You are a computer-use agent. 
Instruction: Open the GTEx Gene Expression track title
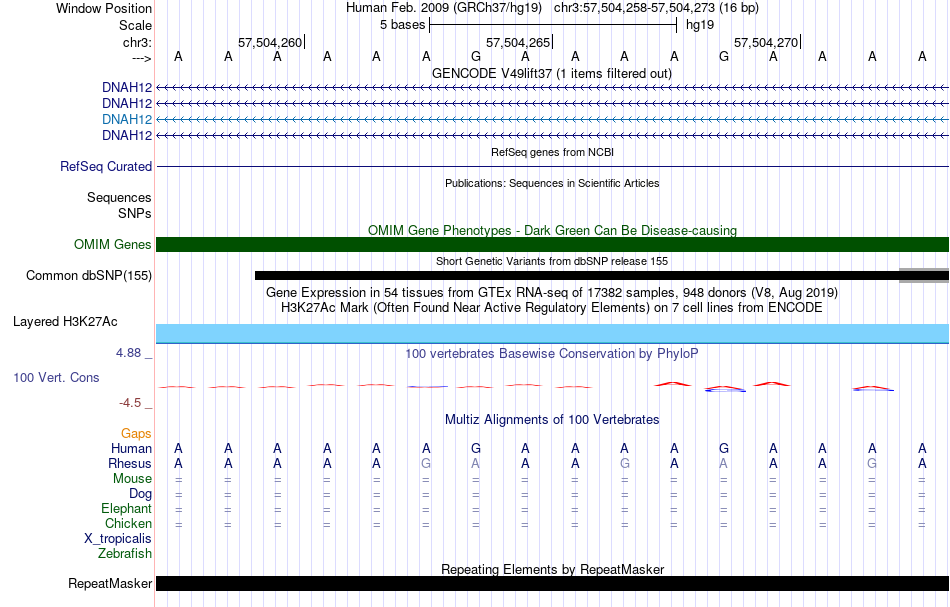tap(552, 293)
